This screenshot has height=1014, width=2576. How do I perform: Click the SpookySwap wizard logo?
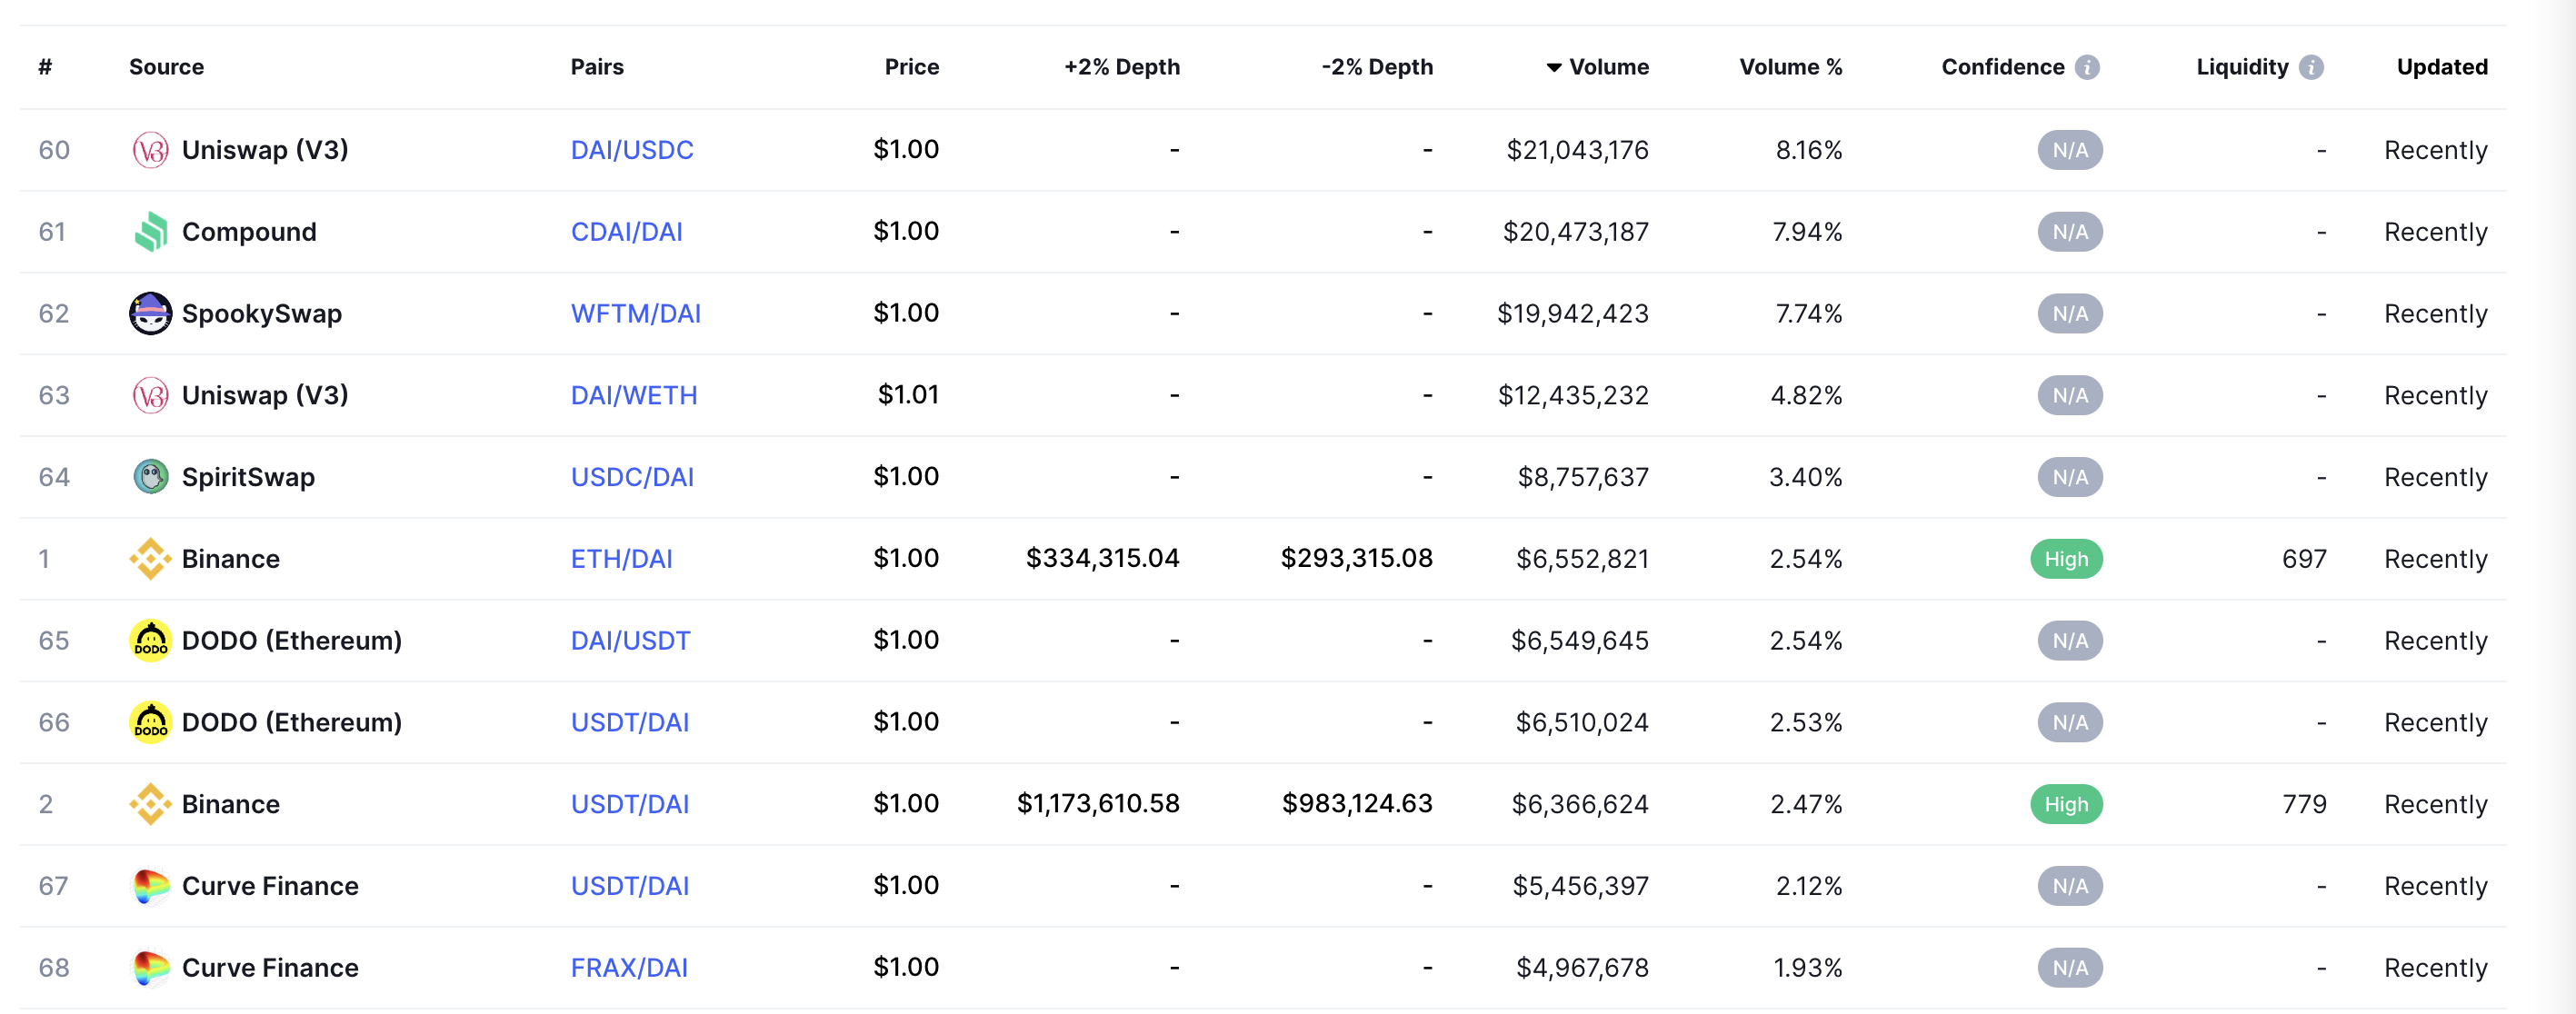pyautogui.click(x=150, y=314)
